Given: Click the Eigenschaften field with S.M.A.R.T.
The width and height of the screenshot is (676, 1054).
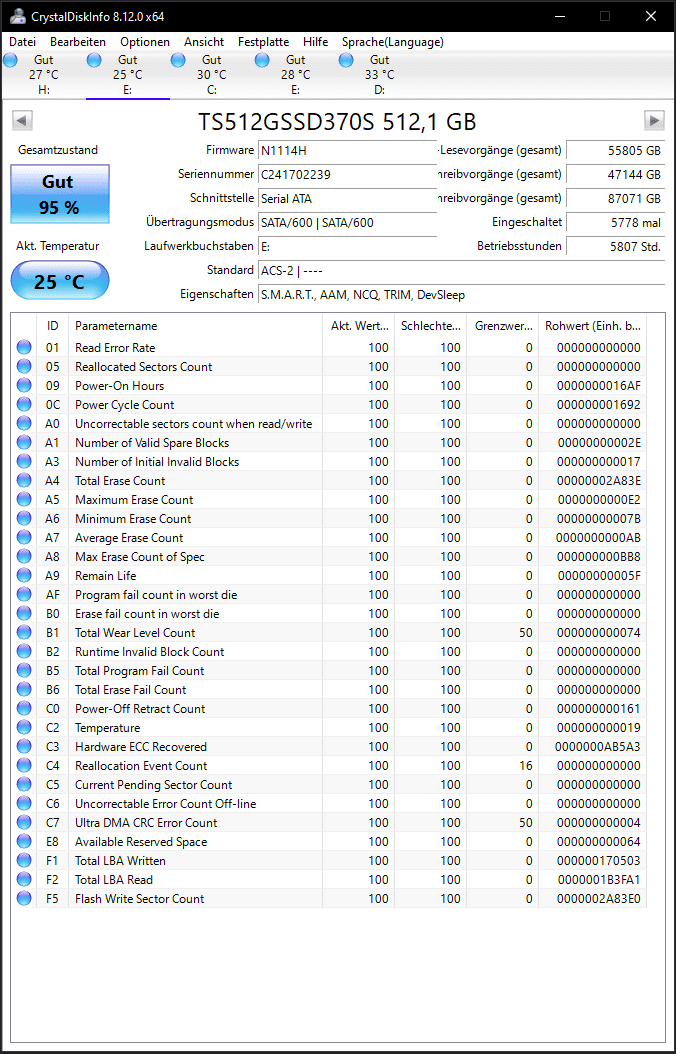Looking at the screenshot, I should (x=461, y=294).
